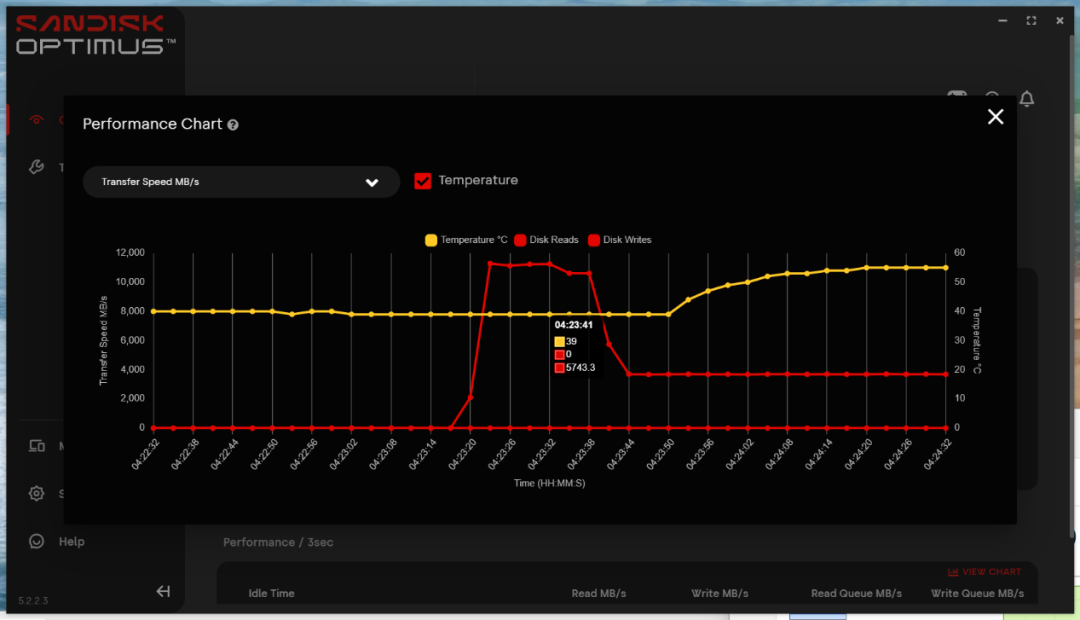Open the Transfer Speed MB/s dropdown
This screenshot has width=1080, height=620.
[x=241, y=182]
